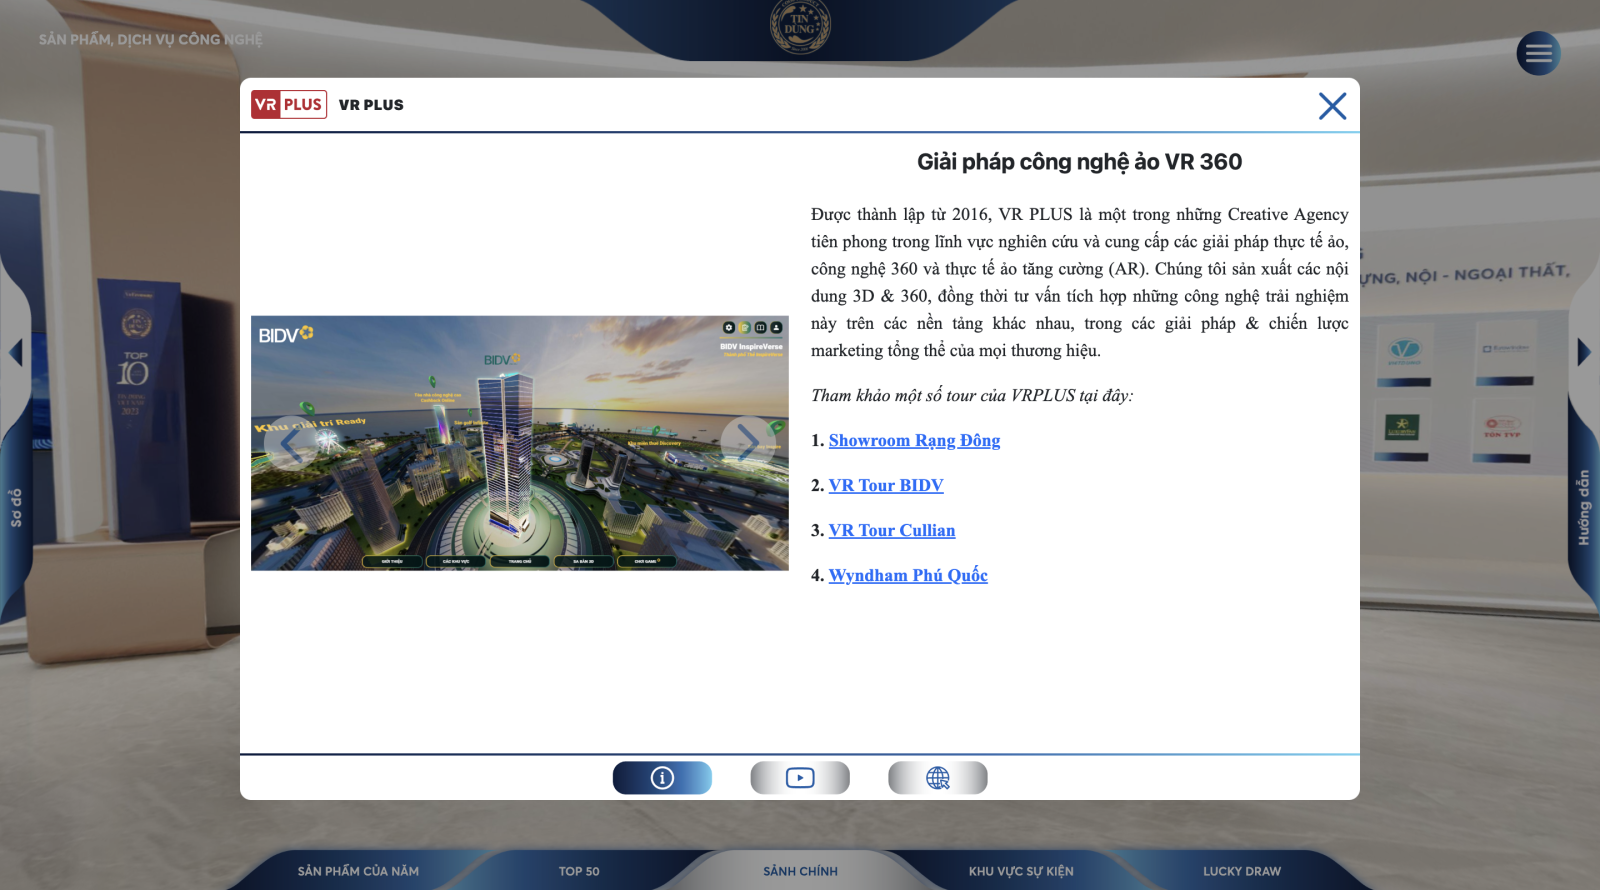Click the VR PLUS logo badge

coord(289,105)
